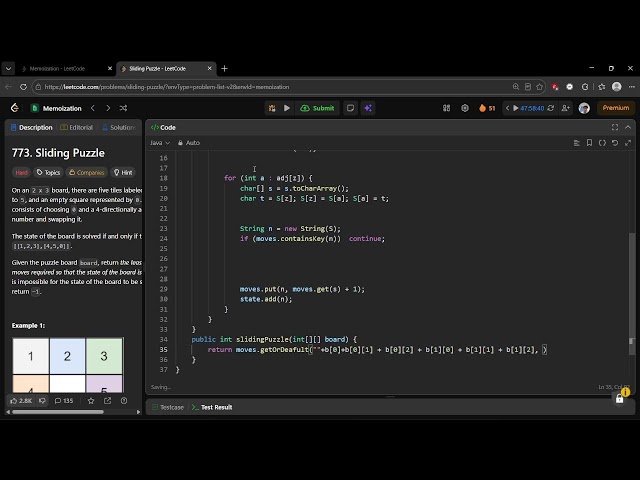Open the help question mark icon
The width and height of the screenshot is (640, 480).
124,401
